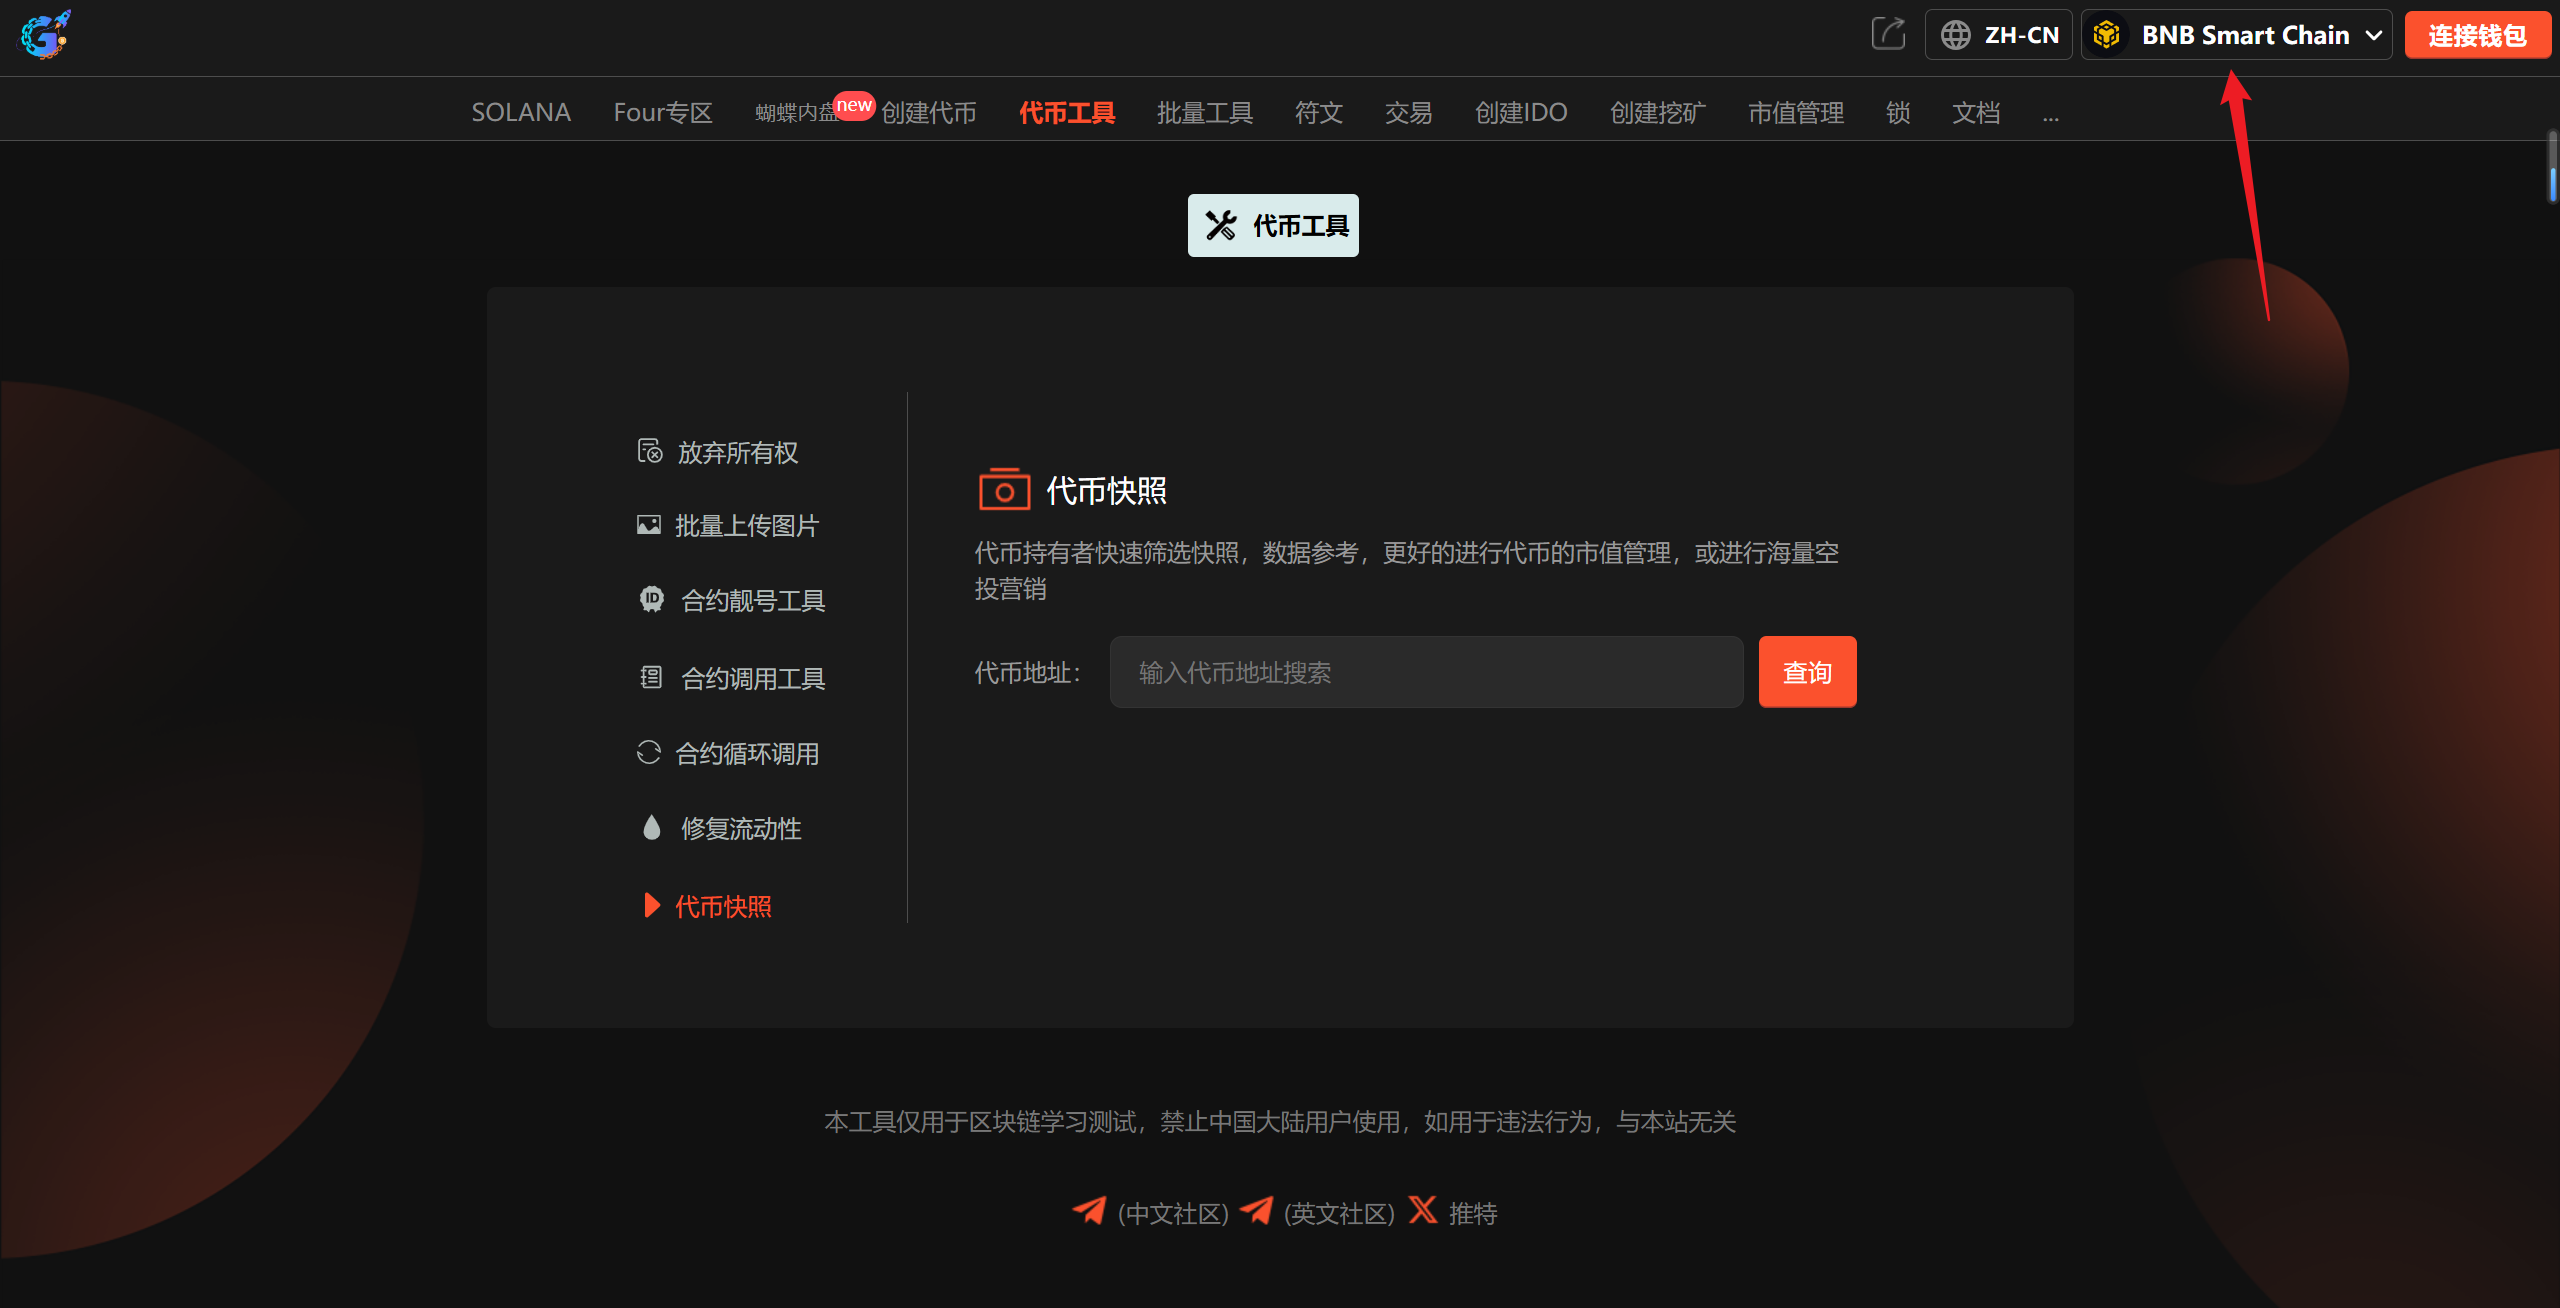Select 批量上传图片 image icon item
The image size is (2560, 1308).
[x=649, y=525]
